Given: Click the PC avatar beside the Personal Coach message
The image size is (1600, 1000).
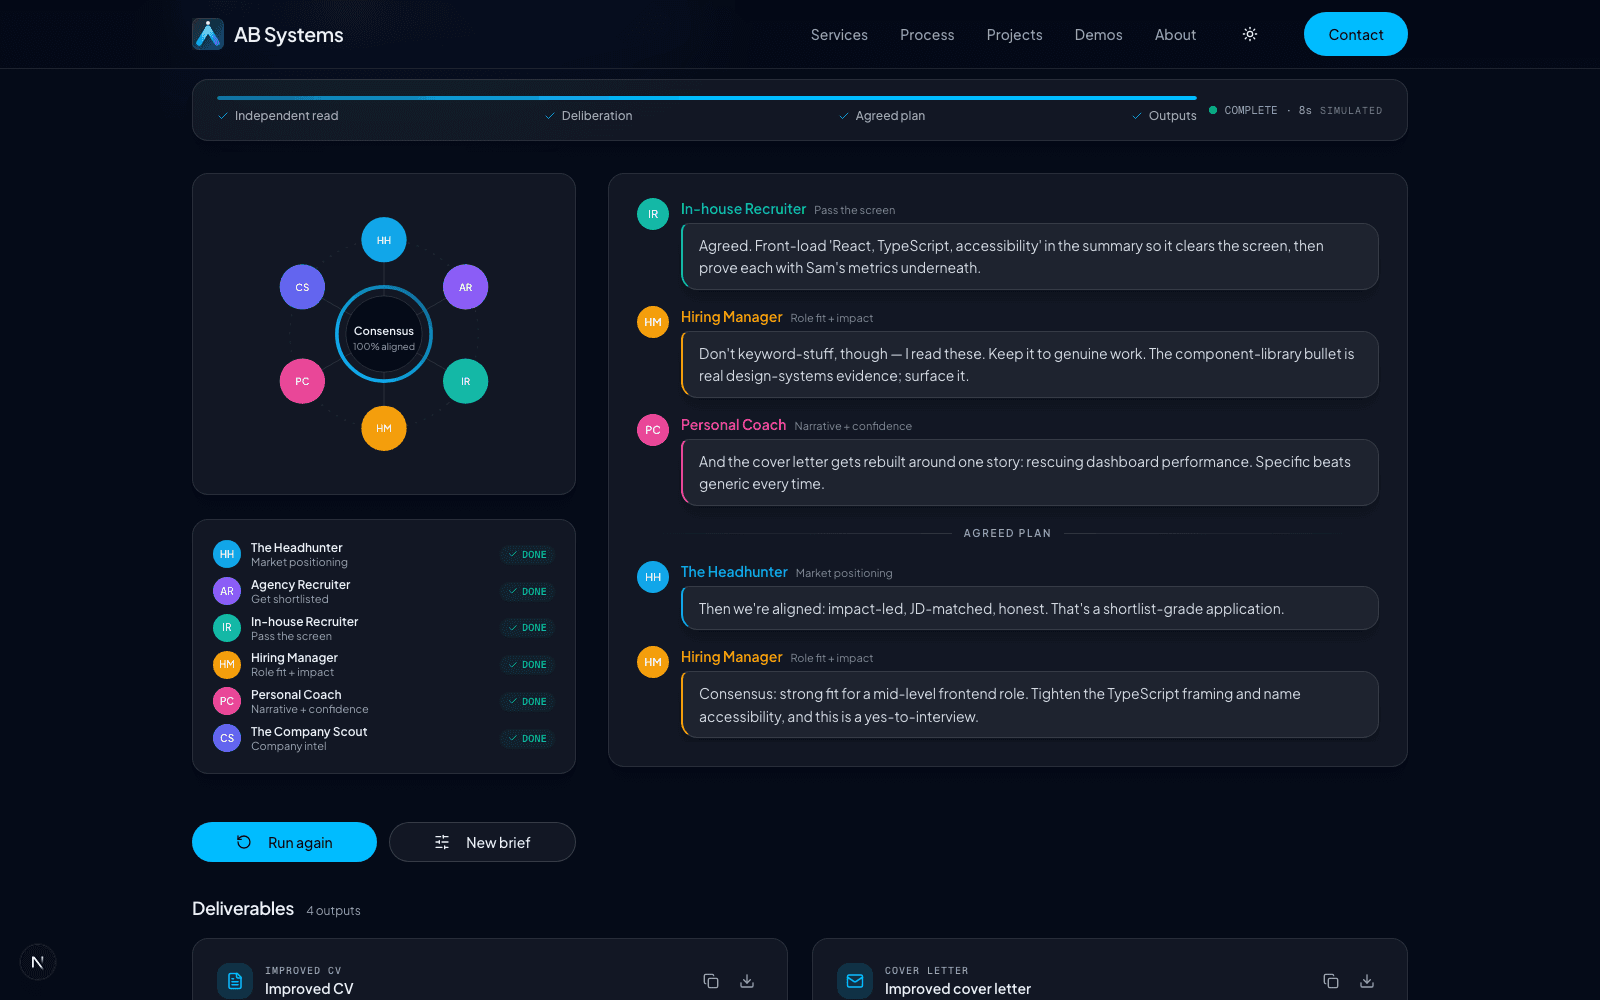Looking at the screenshot, I should (653, 430).
